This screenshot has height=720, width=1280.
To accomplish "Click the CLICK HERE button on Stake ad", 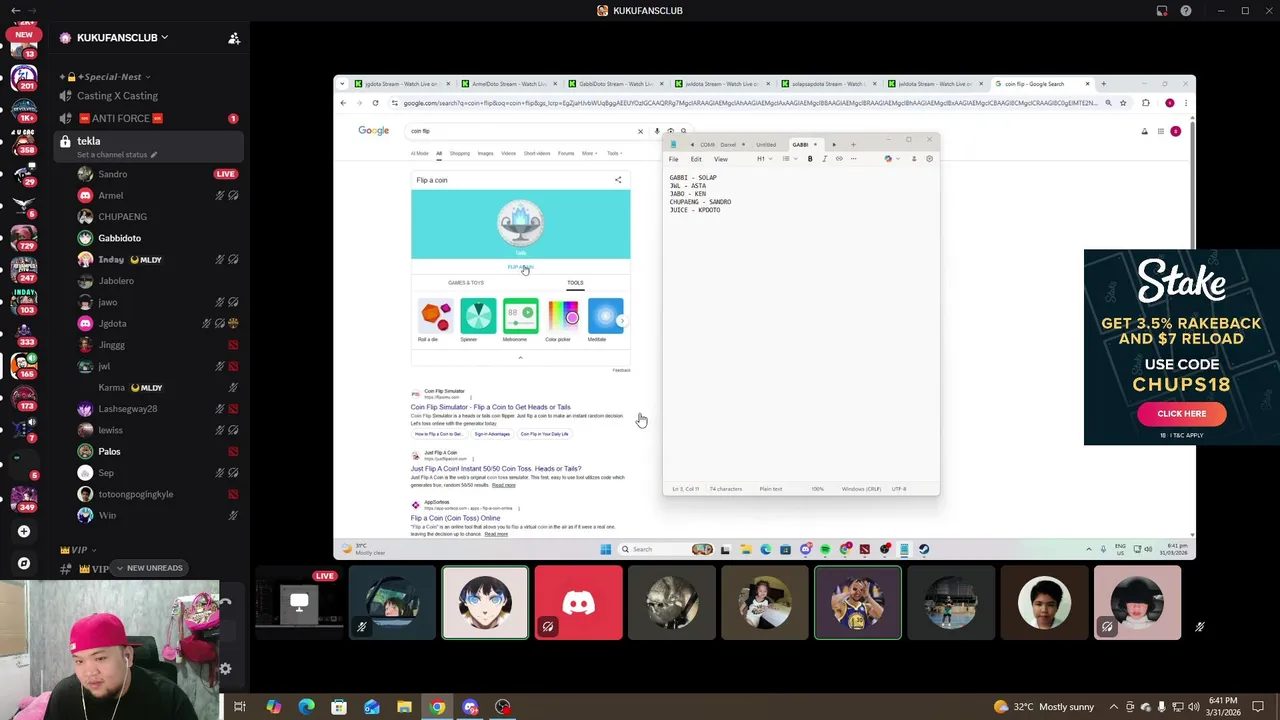I will [1181, 414].
